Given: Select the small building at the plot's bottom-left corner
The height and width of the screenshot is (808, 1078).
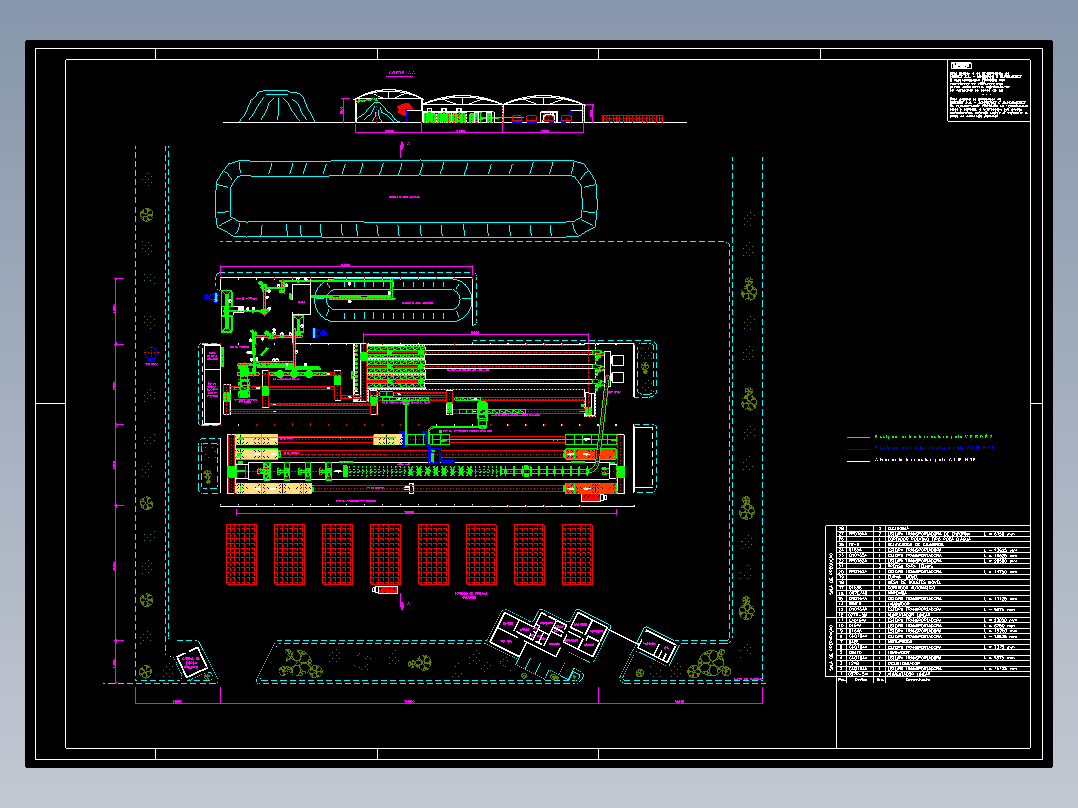Looking at the screenshot, I should pos(191,662).
